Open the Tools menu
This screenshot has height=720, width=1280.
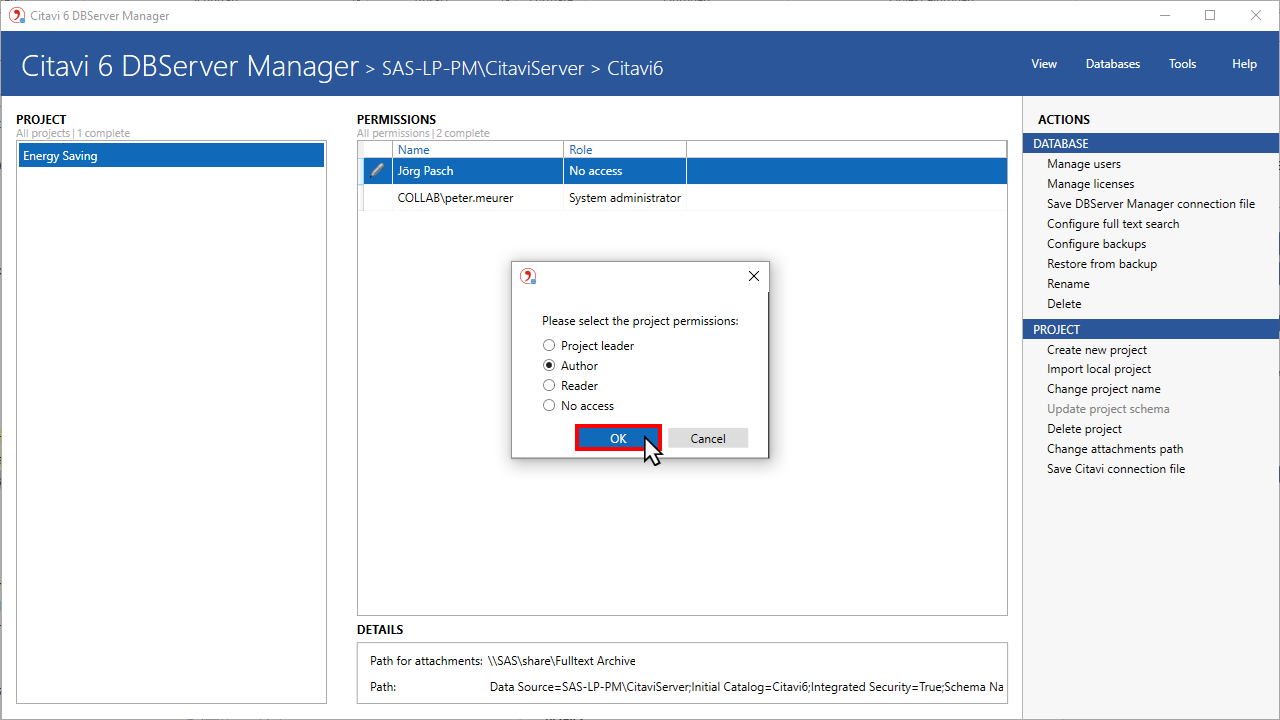point(1182,64)
